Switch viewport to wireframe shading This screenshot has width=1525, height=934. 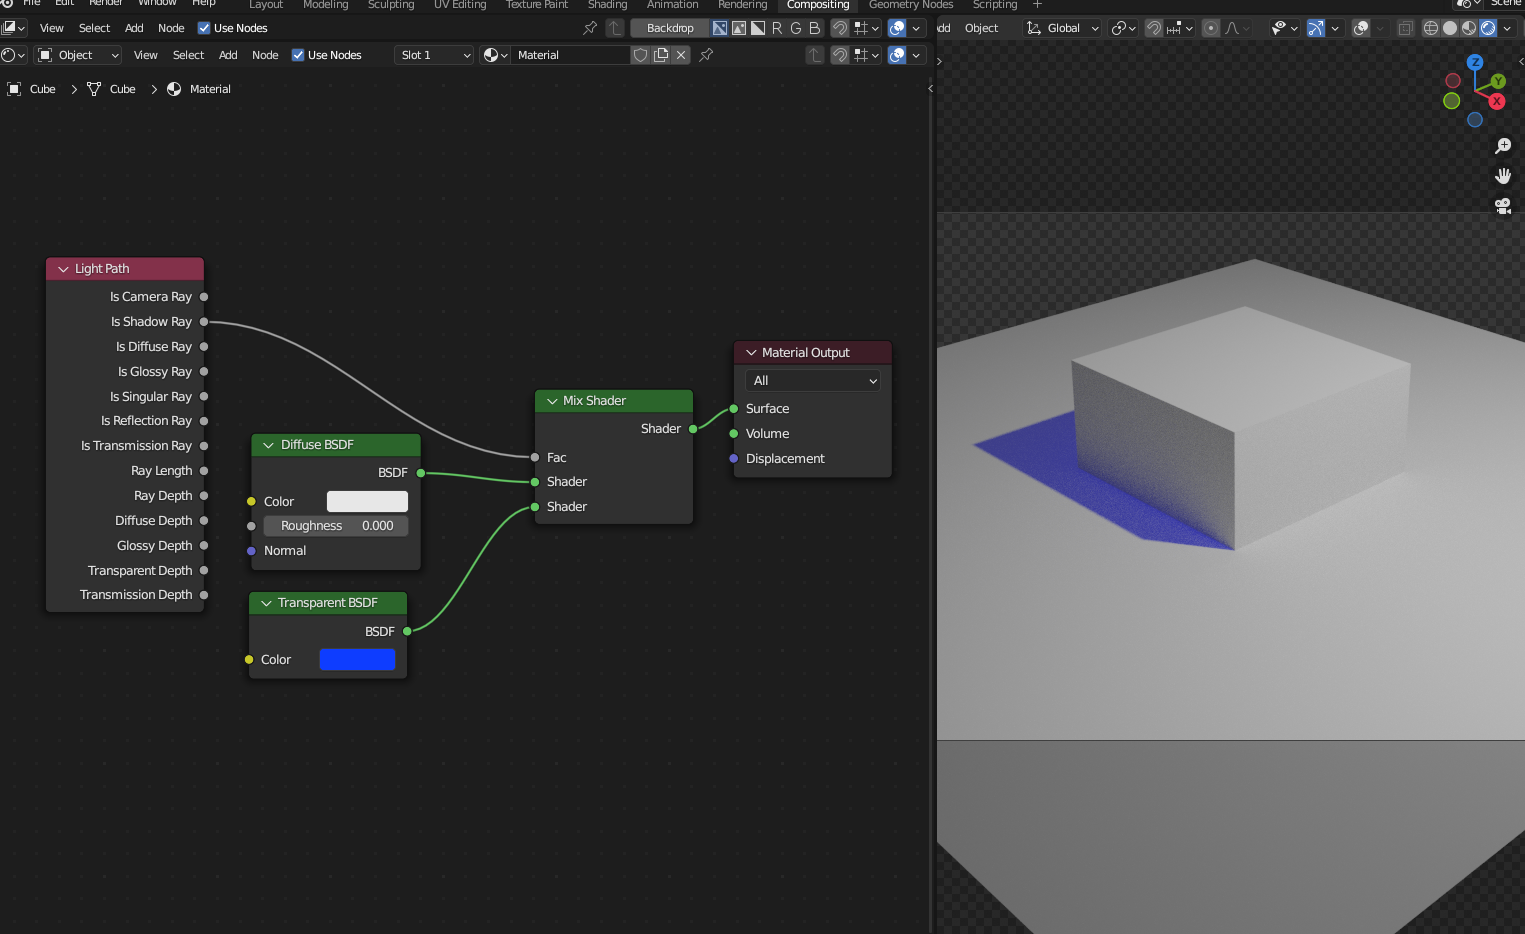coord(1431,28)
